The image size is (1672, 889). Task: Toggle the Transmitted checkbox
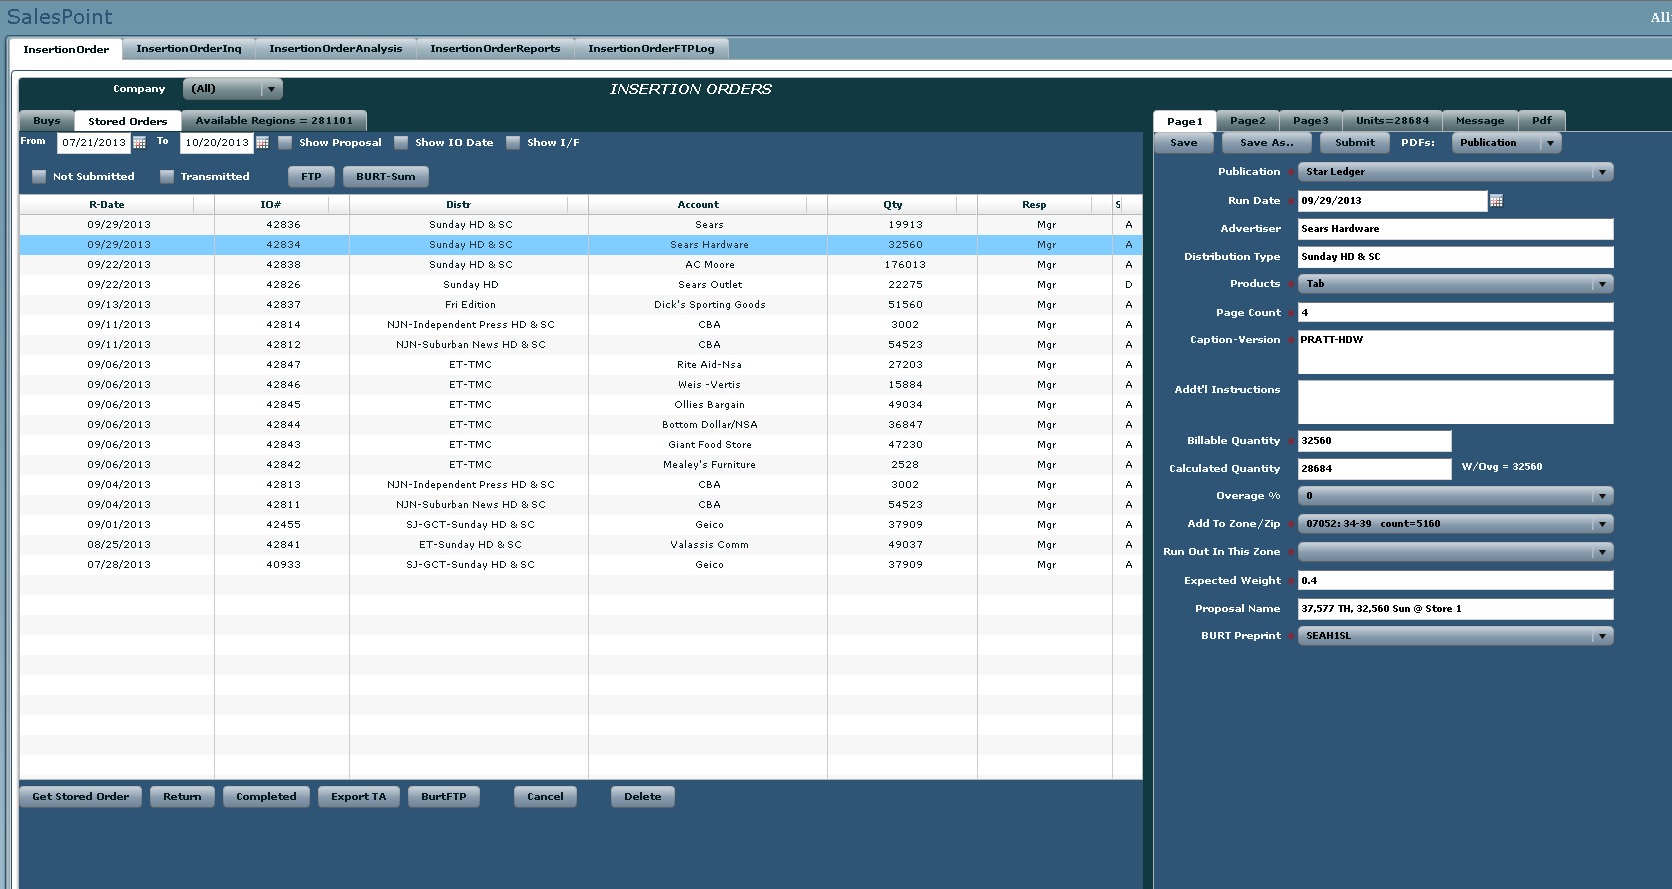167,177
